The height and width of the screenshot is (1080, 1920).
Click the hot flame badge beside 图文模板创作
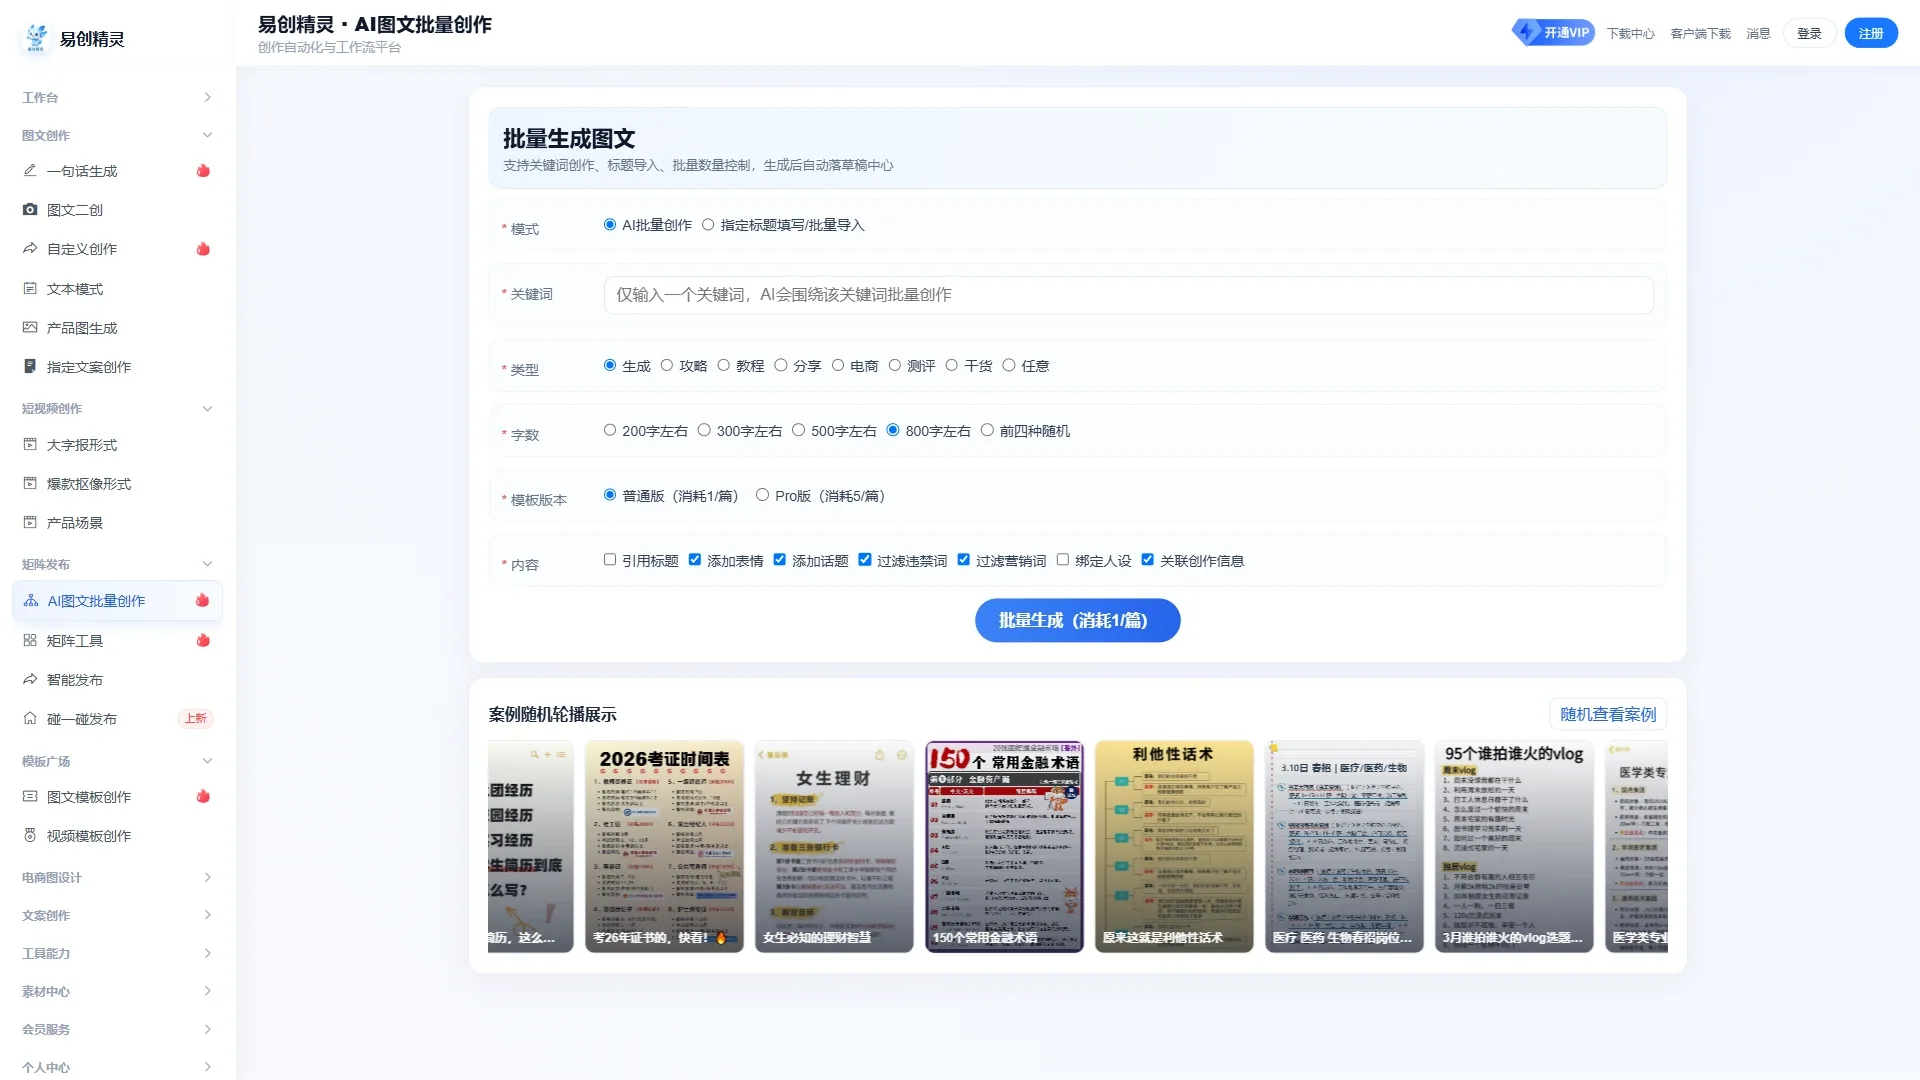203,796
